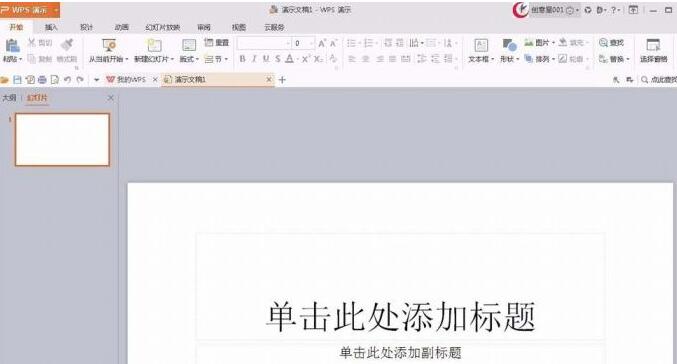677x364 pixels.
Task: Click the new tab plus button
Action: click(x=282, y=79)
